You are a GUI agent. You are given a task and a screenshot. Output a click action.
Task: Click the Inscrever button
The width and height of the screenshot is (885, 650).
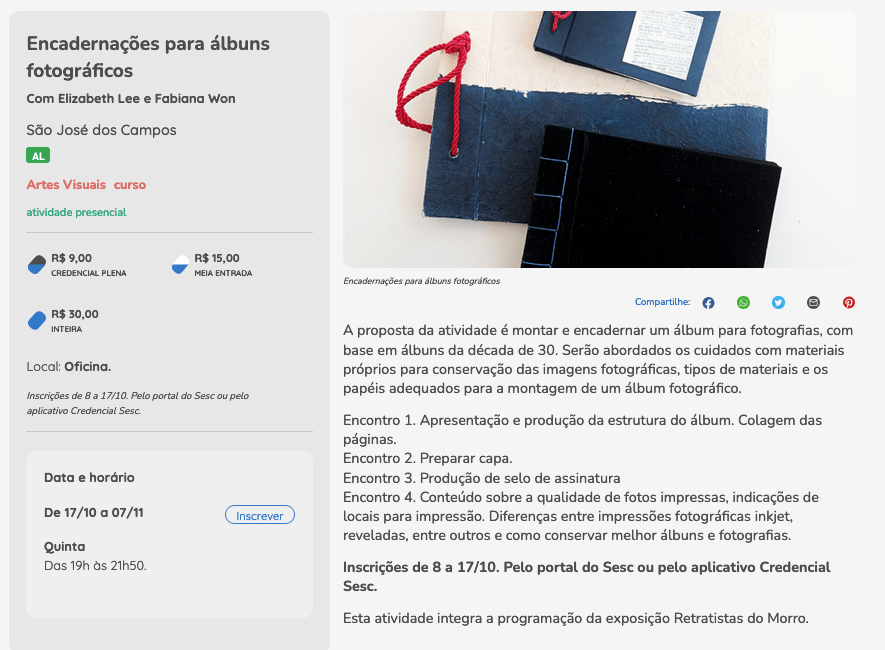260,515
